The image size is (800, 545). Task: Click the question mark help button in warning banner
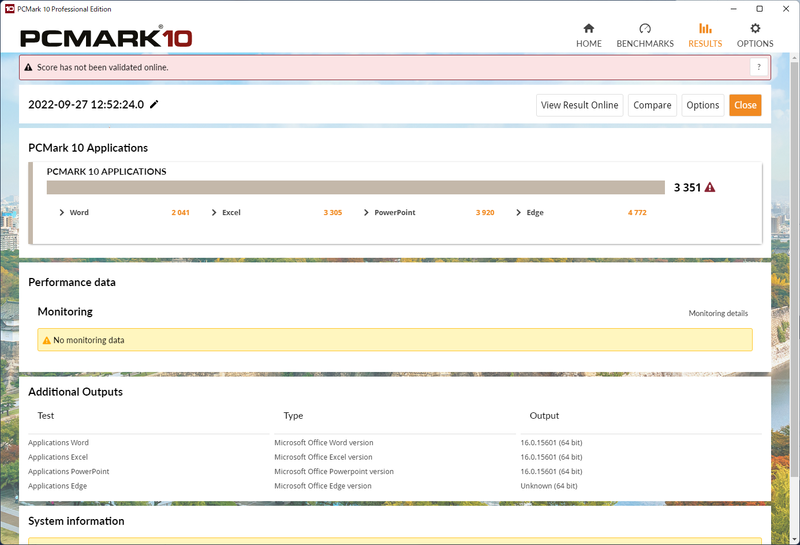click(759, 67)
